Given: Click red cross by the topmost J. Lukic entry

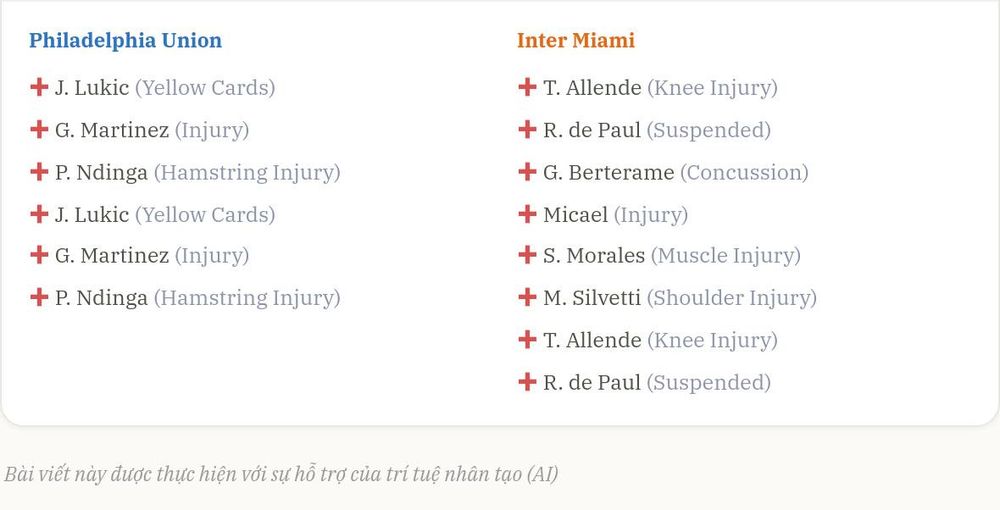Looking at the screenshot, I should click(x=39, y=87).
